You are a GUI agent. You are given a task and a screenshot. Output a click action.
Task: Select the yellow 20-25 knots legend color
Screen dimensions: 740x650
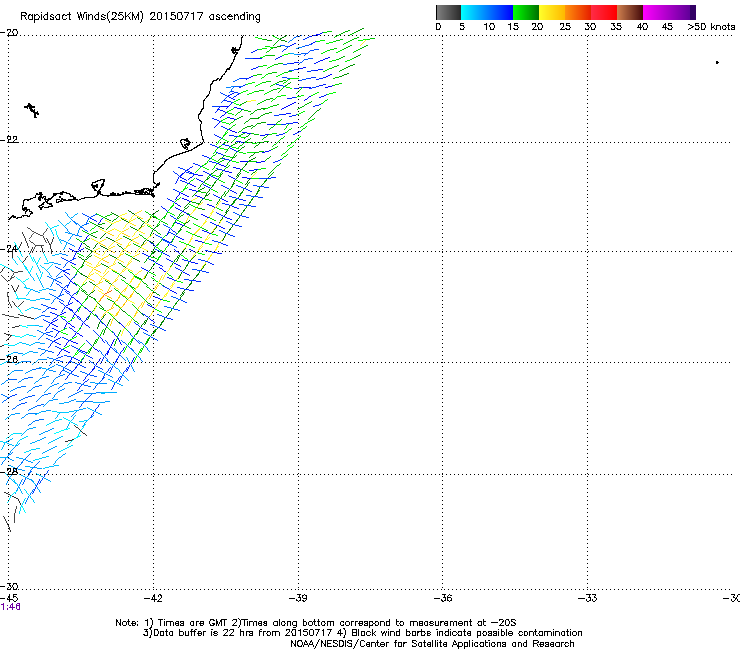pos(552,12)
